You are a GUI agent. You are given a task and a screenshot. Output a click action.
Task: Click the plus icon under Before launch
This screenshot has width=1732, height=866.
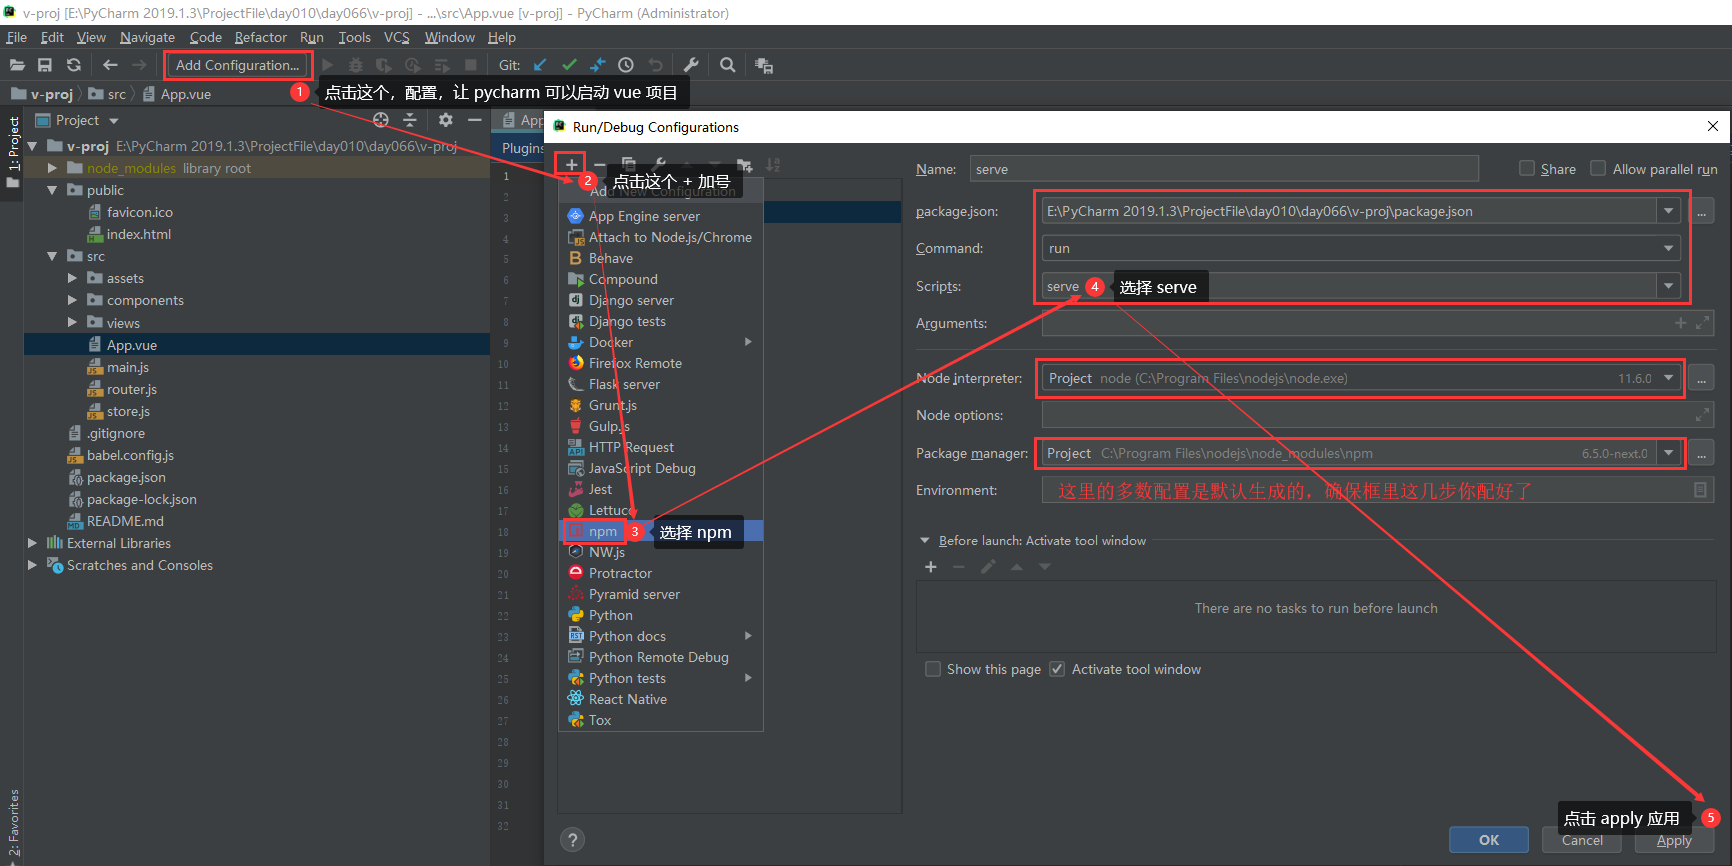pyautogui.click(x=931, y=567)
